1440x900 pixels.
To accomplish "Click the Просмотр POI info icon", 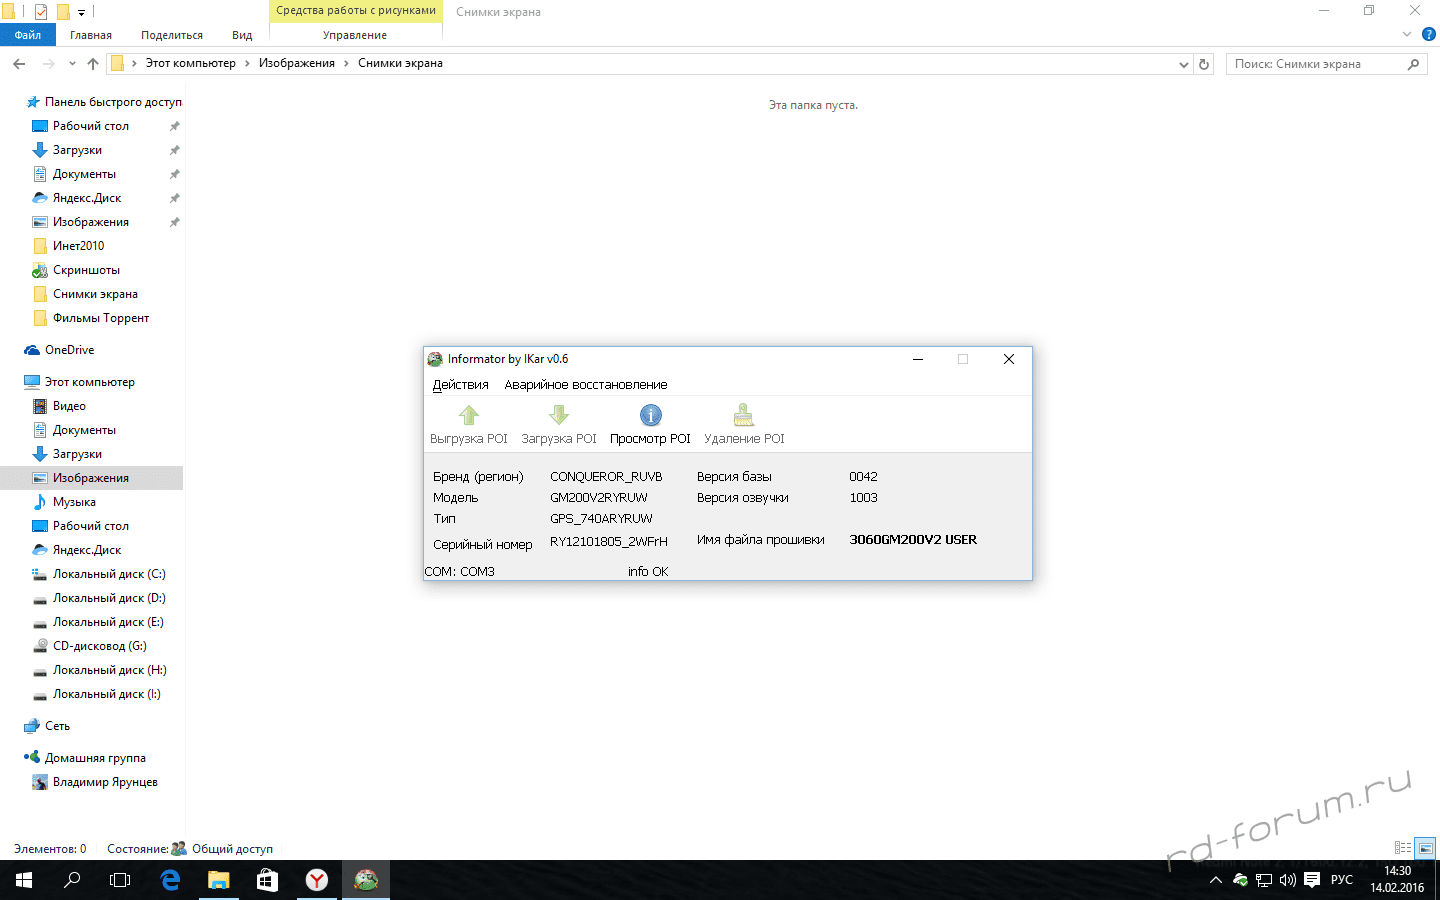I will [650, 415].
